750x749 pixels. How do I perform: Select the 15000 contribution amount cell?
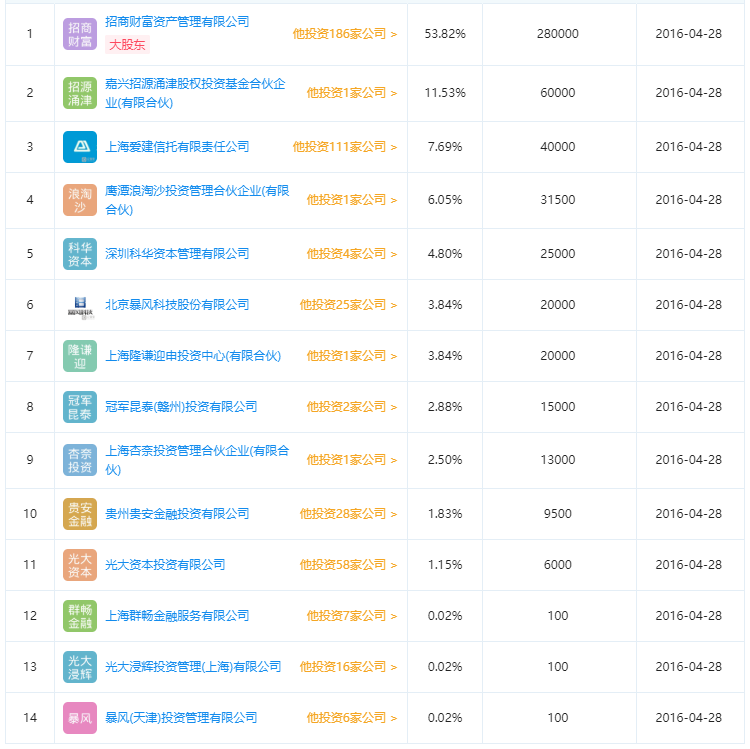point(558,407)
